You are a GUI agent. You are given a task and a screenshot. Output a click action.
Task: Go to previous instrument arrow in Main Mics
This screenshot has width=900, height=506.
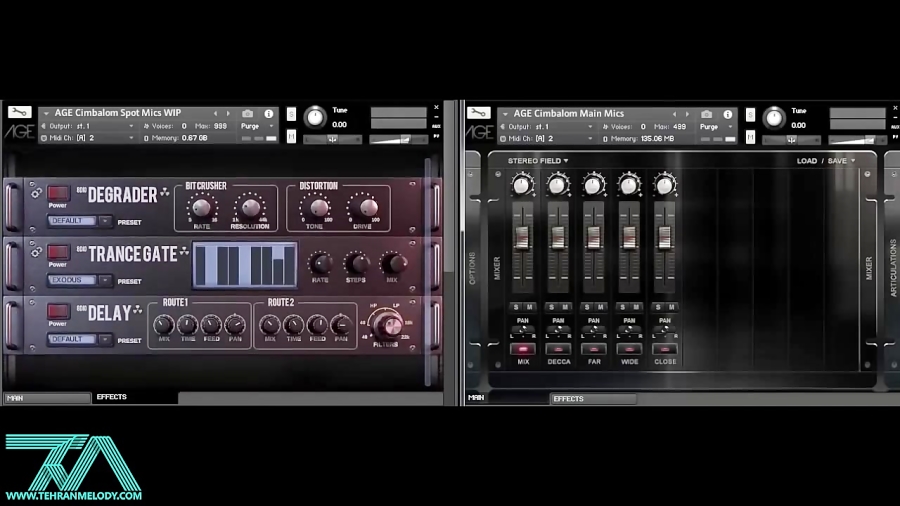(x=674, y=114)
